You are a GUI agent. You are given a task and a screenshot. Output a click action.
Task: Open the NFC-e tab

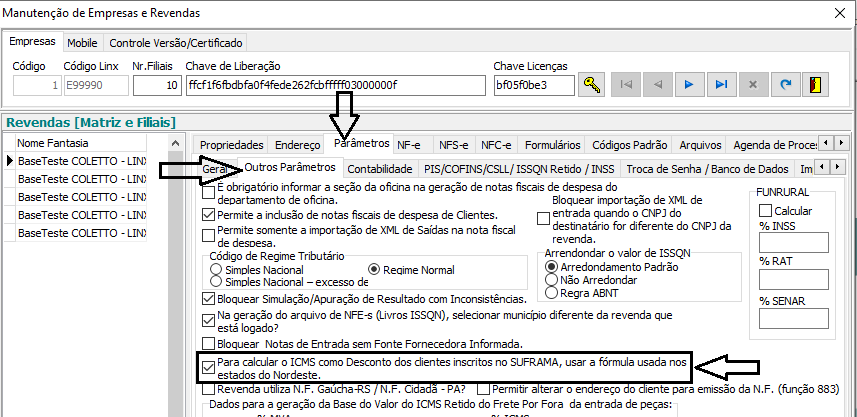point(496,145)
